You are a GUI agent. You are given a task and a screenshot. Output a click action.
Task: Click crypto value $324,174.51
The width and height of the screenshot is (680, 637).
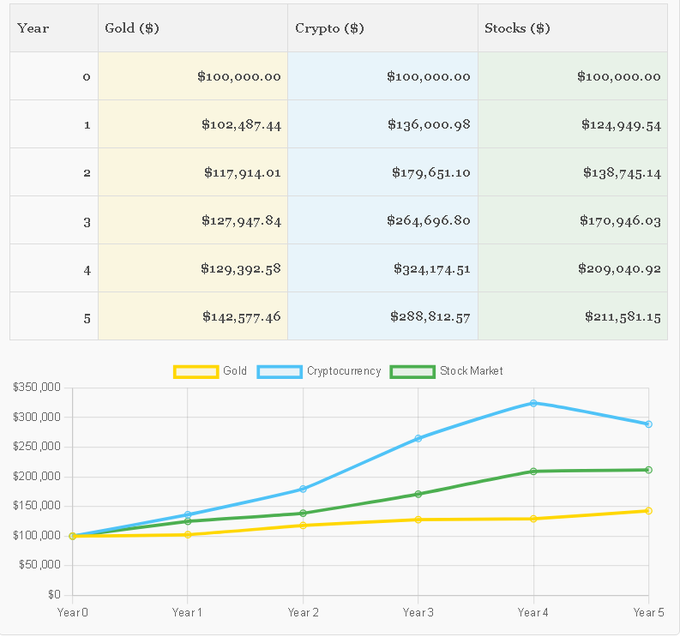tap(432, 269)
